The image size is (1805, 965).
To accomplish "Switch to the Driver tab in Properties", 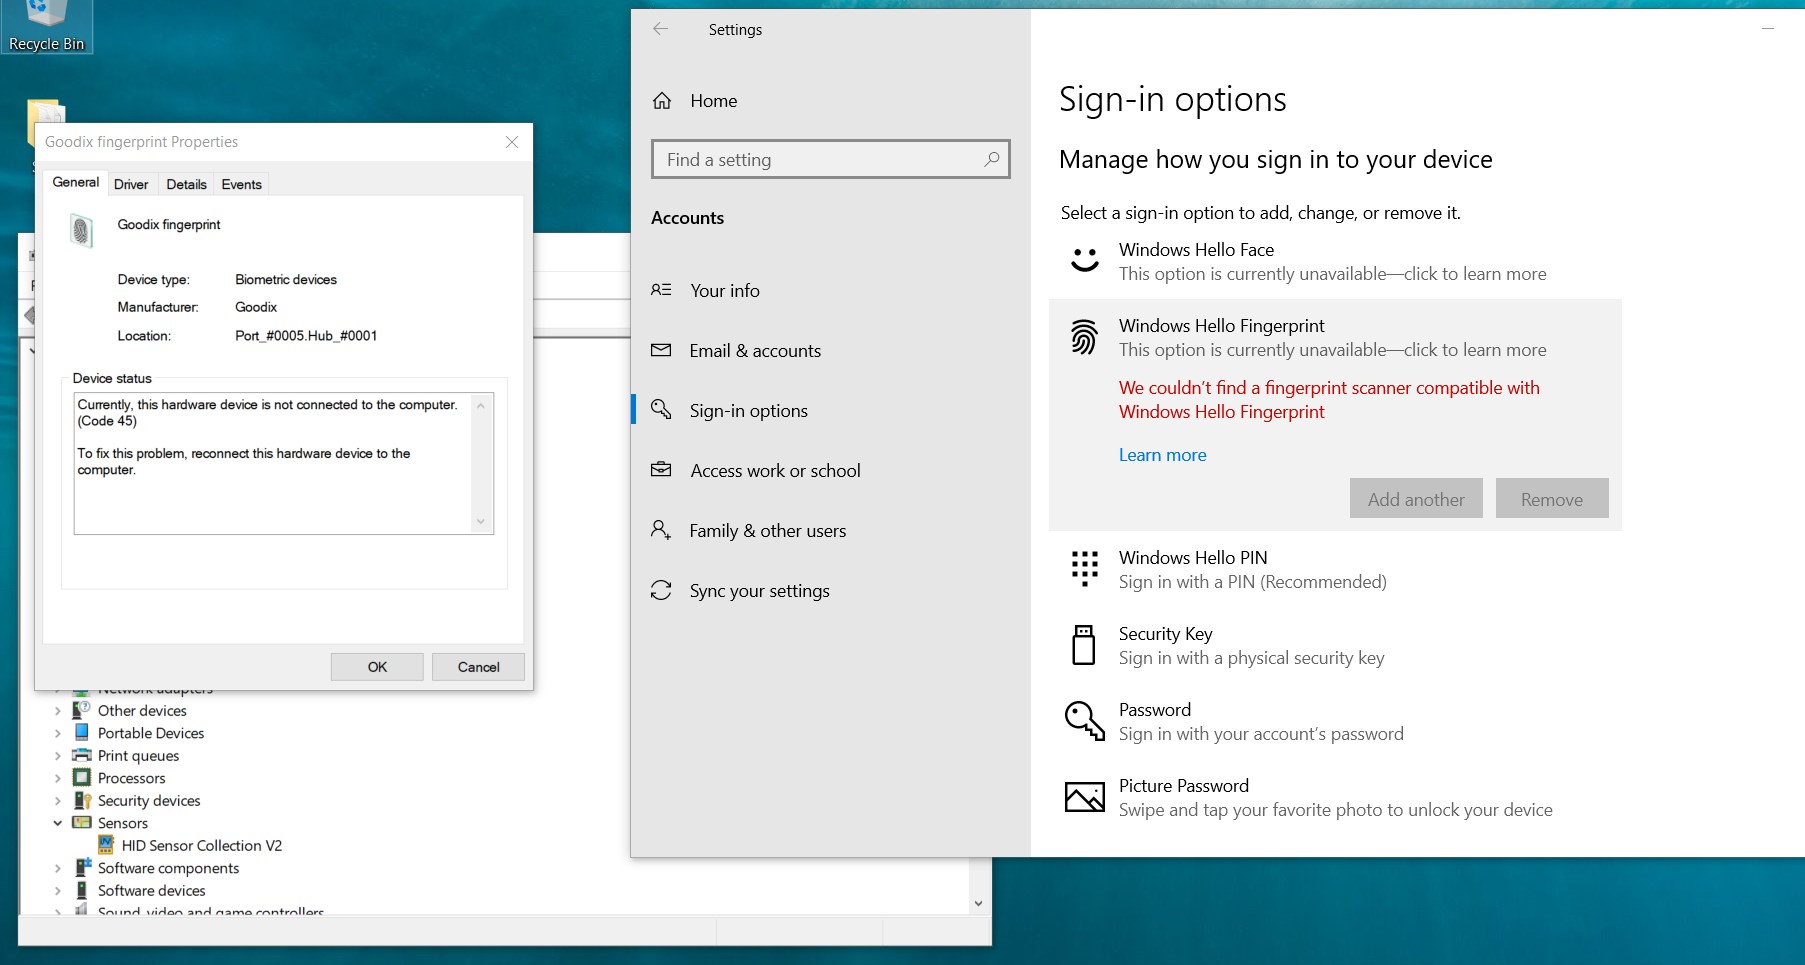I will coord(131,184).
